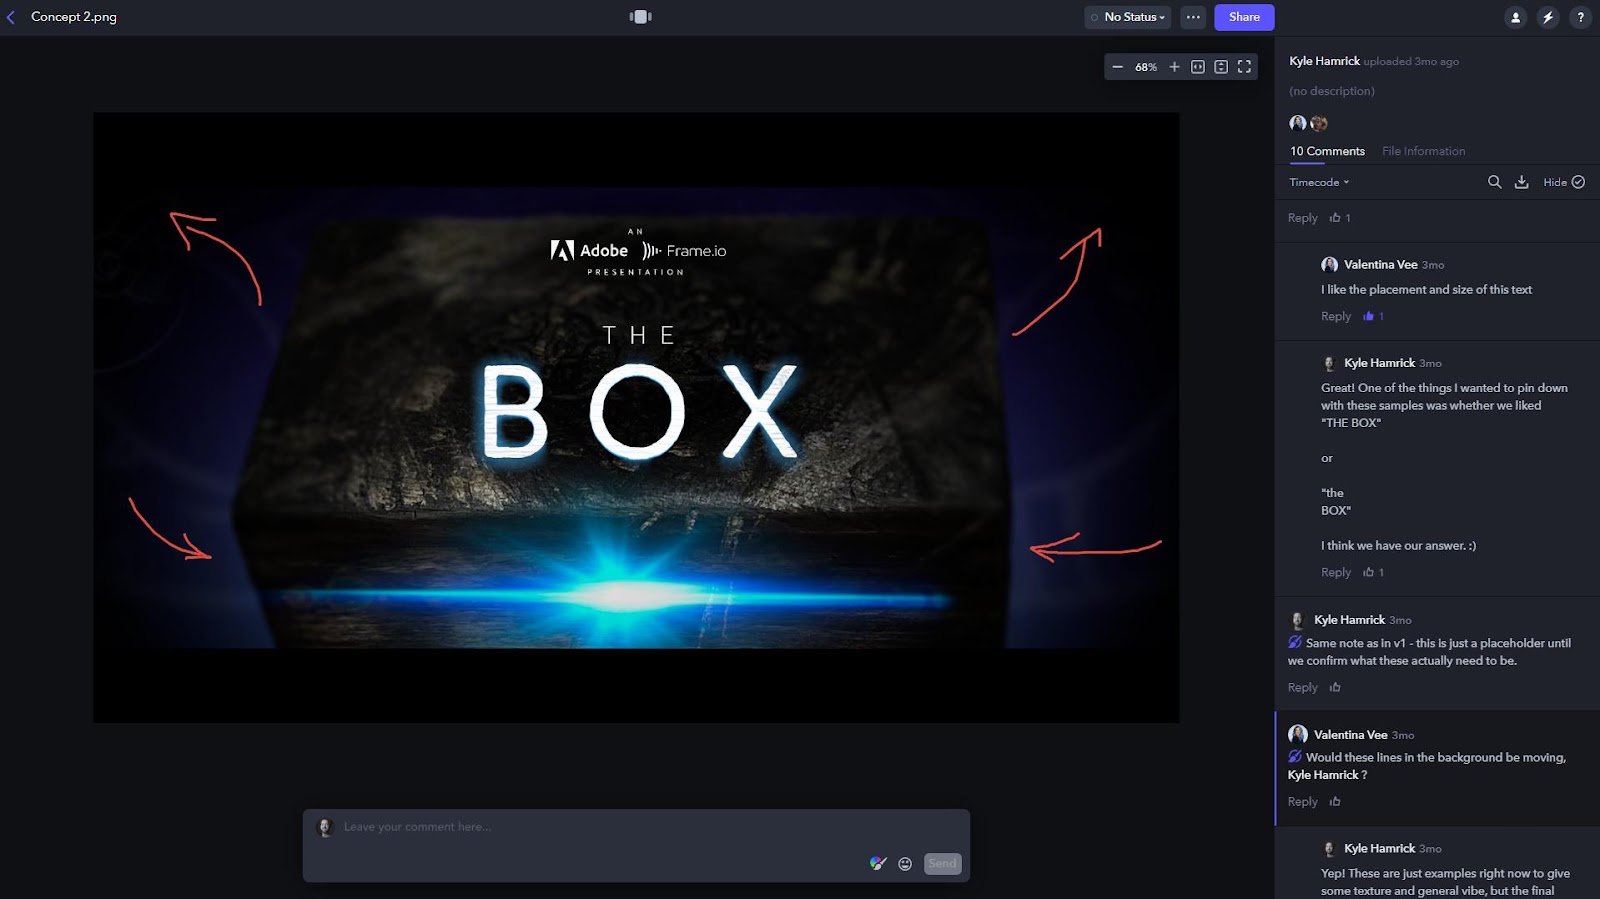Screen dimensions: 1600x899
Task: Open the No Status dropdown
Action: click(x=1128, y=17)
